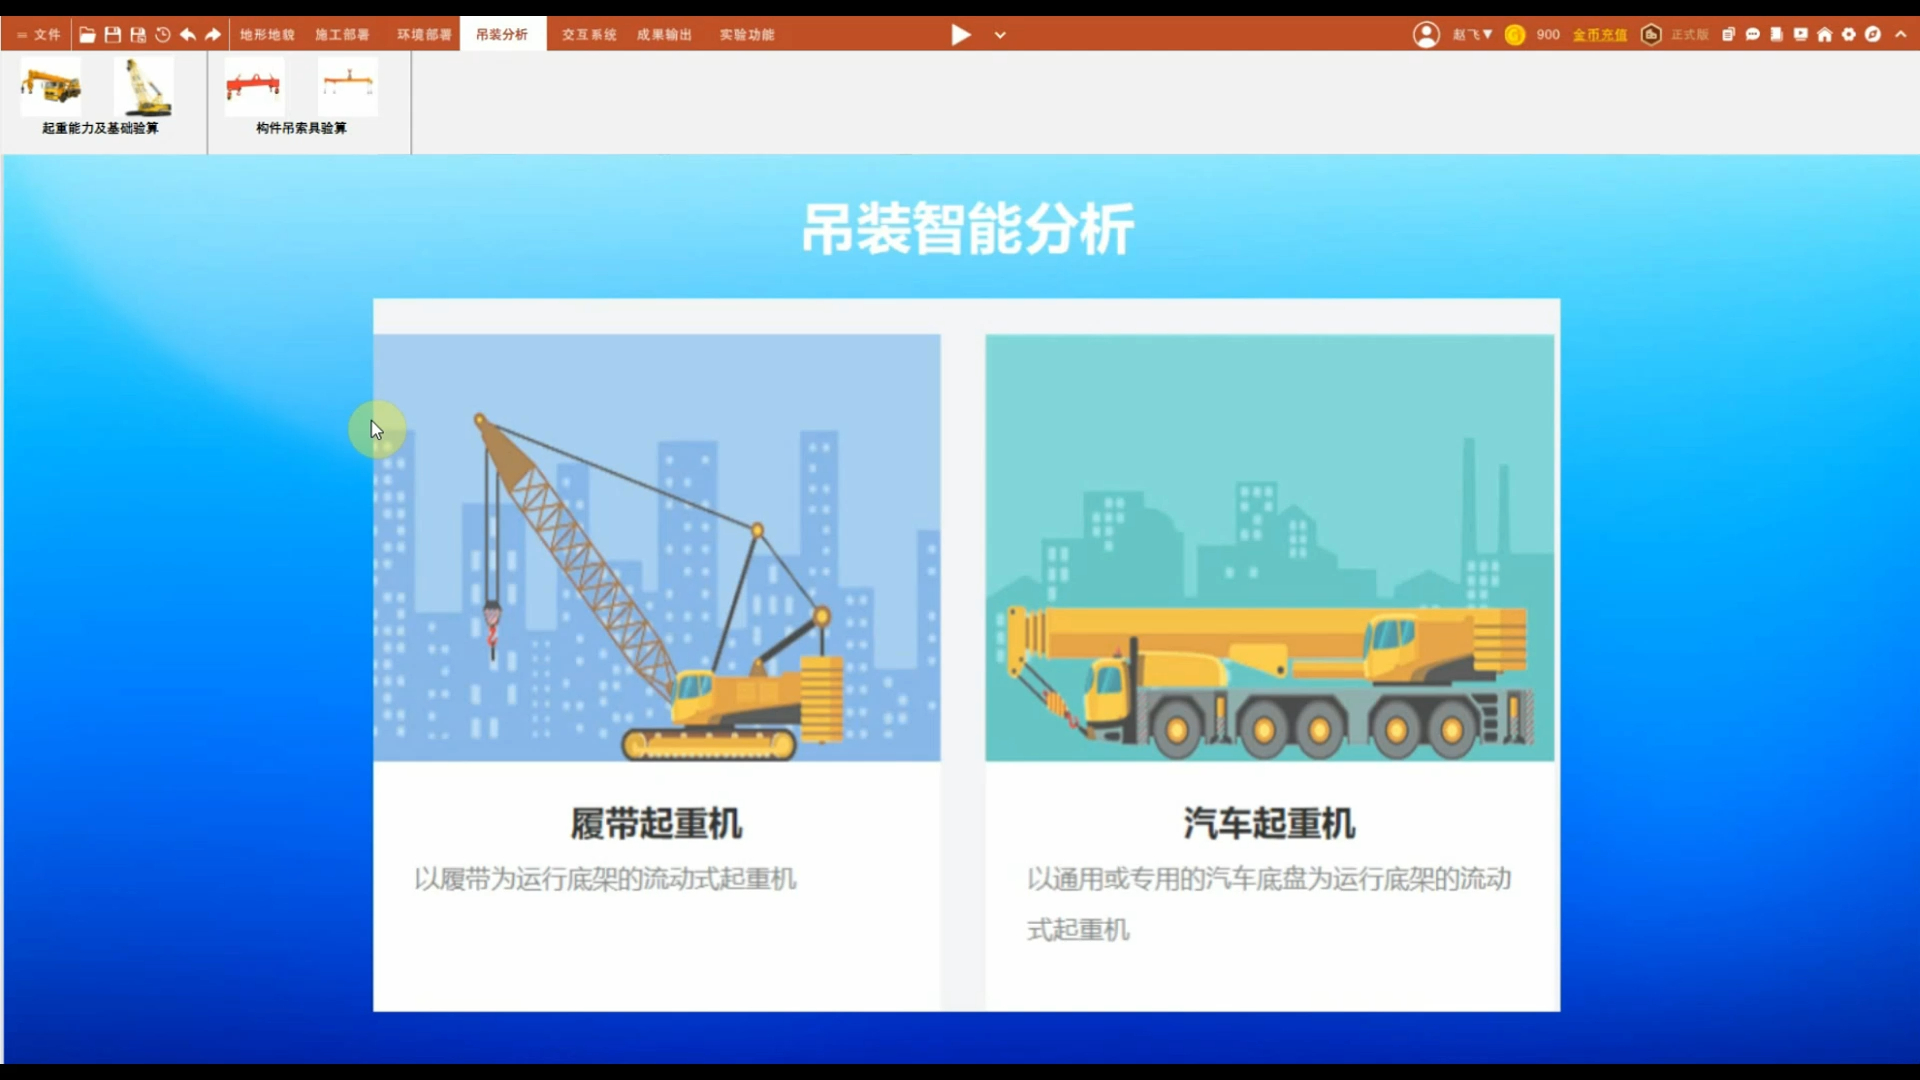Open a project with the folder icon

[x=87, y=33]
